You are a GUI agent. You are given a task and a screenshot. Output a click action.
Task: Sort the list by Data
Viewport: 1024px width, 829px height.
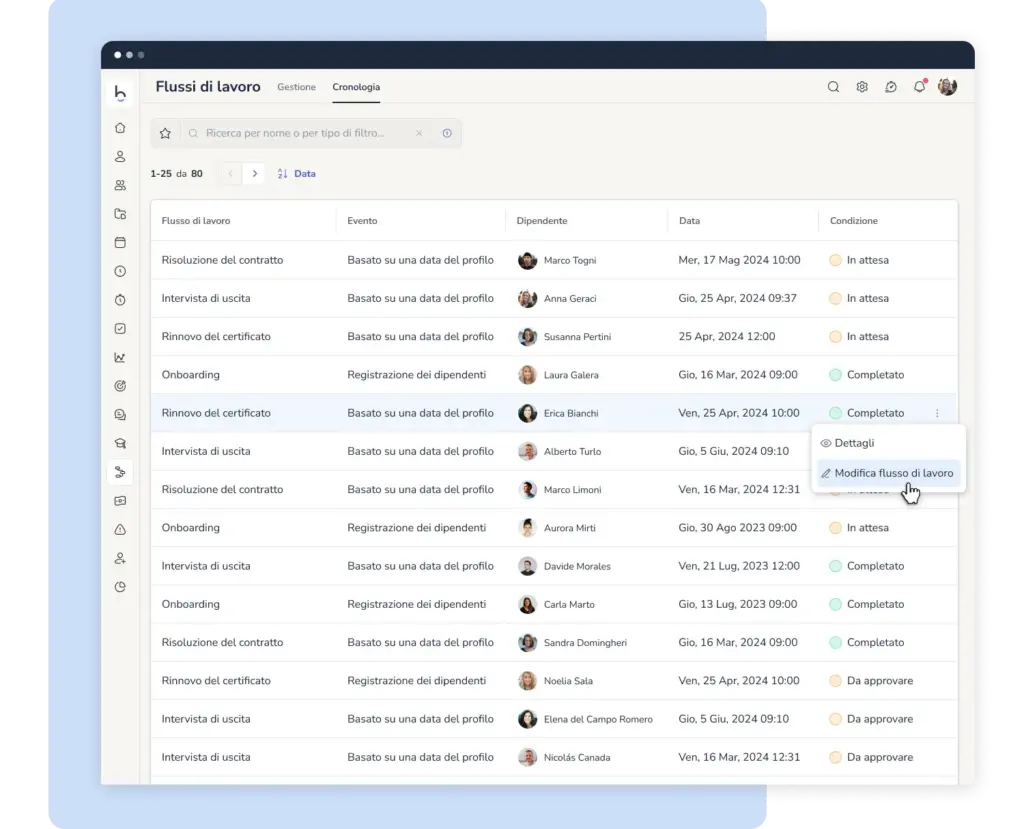pyautogui.click(x=297, y=174)
